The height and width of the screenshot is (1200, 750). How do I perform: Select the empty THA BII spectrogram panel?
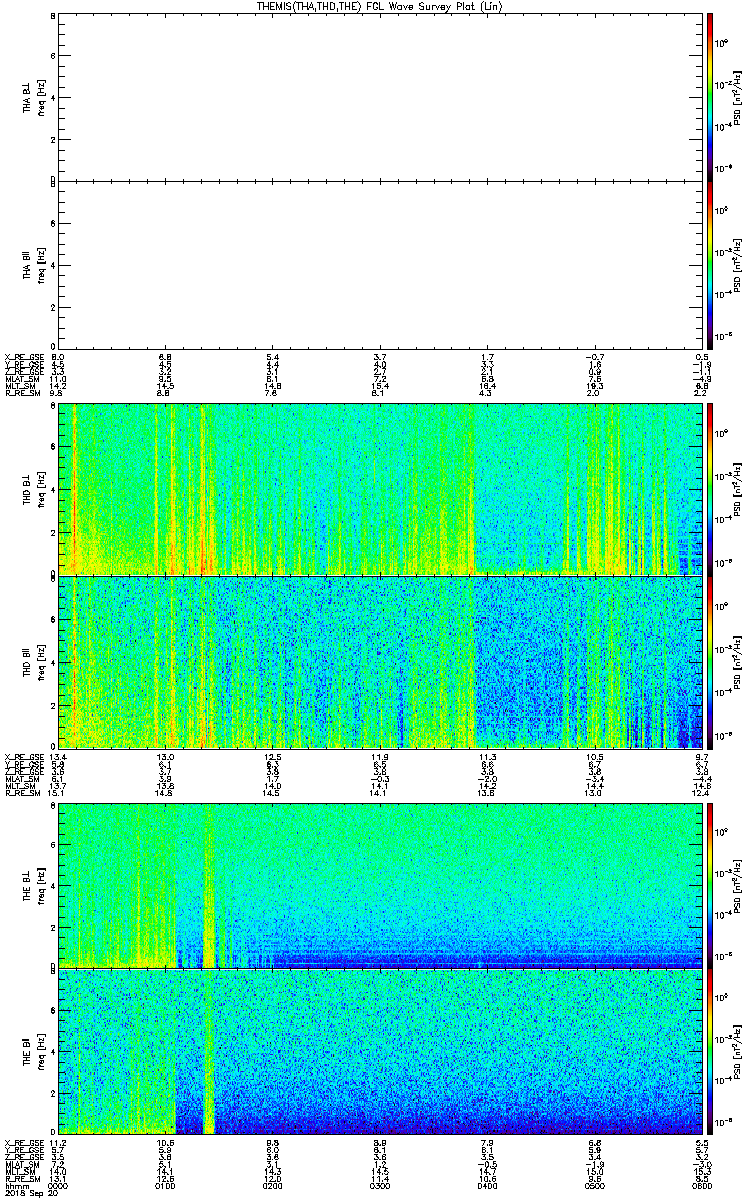(x=379, y=264)
